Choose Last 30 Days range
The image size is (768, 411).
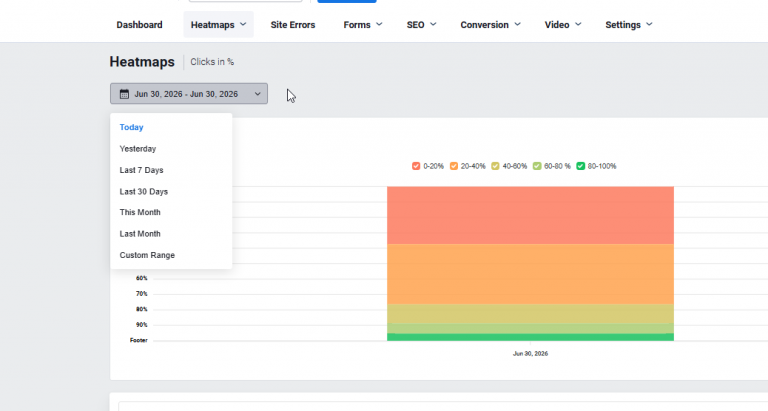[144, 192]
